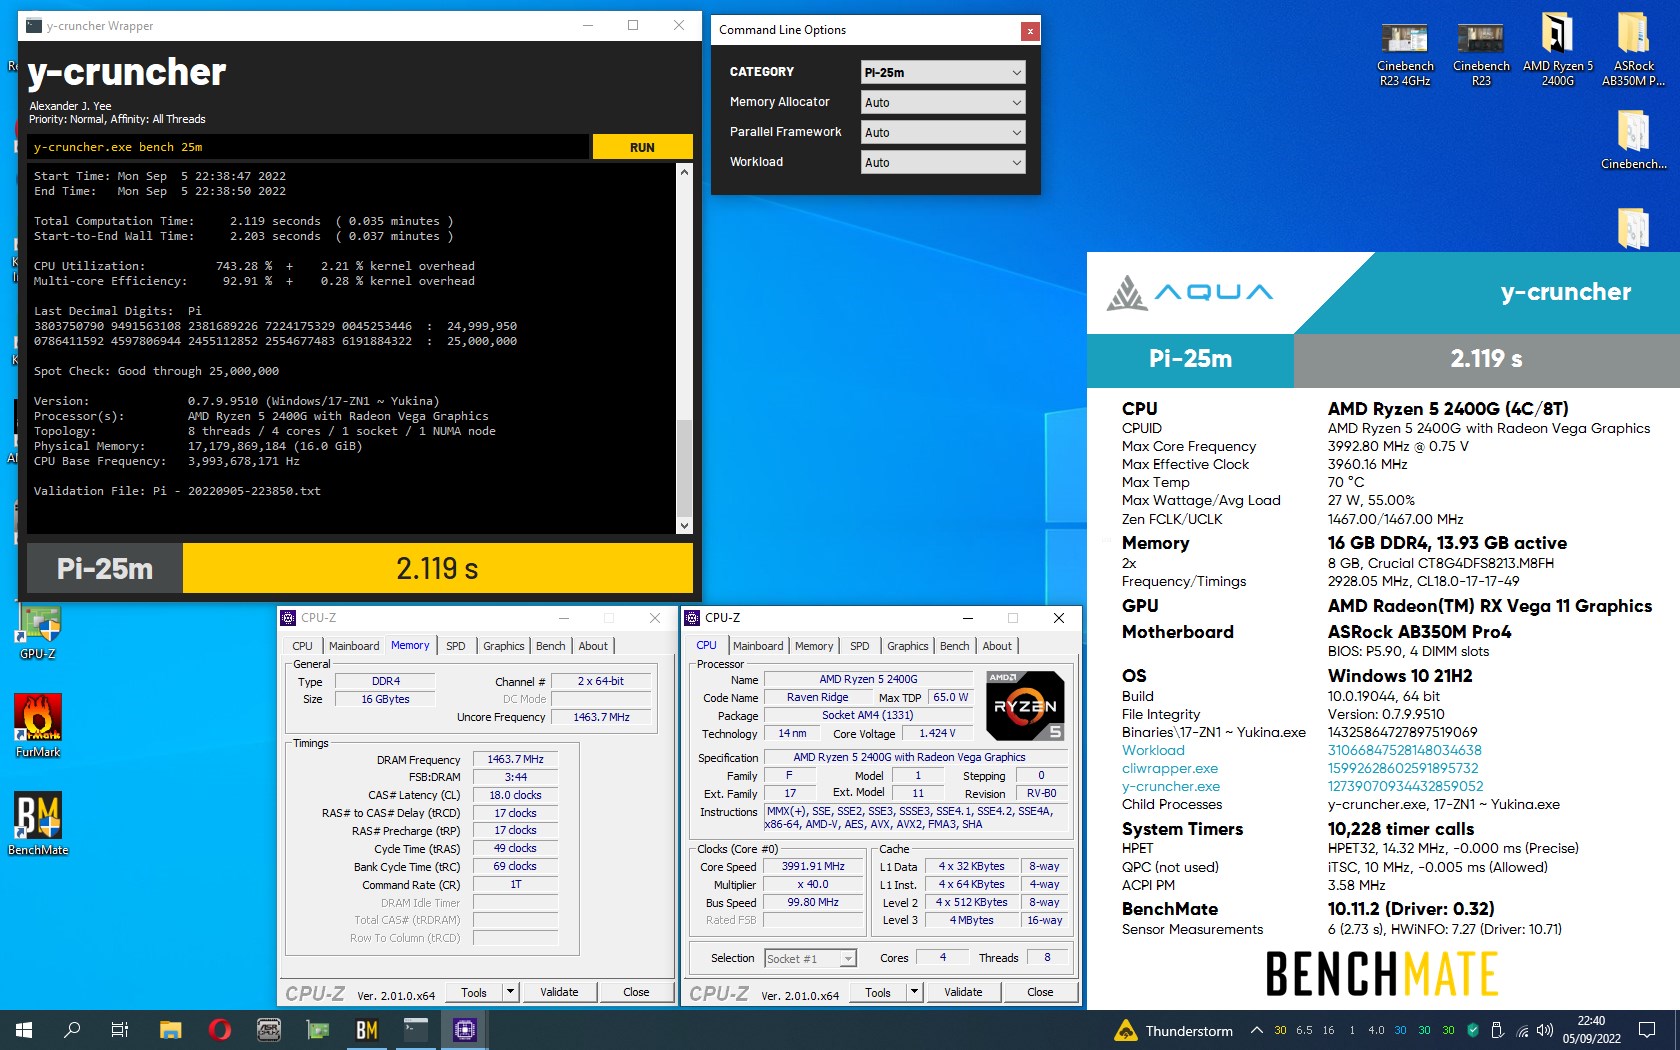Click Close in CPU-Z Memory window
The width and height of the screenshot is (1680, 1050).
click(x=636, y=992)
